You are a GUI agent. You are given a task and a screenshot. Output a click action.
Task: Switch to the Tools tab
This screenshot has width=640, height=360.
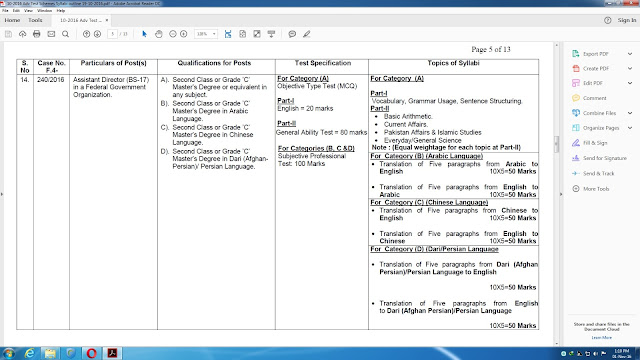(35, 20)
